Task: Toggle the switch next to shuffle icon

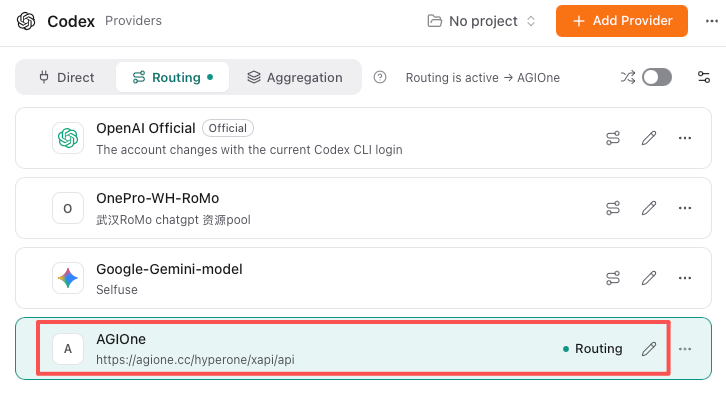Action: pos(657,77)
